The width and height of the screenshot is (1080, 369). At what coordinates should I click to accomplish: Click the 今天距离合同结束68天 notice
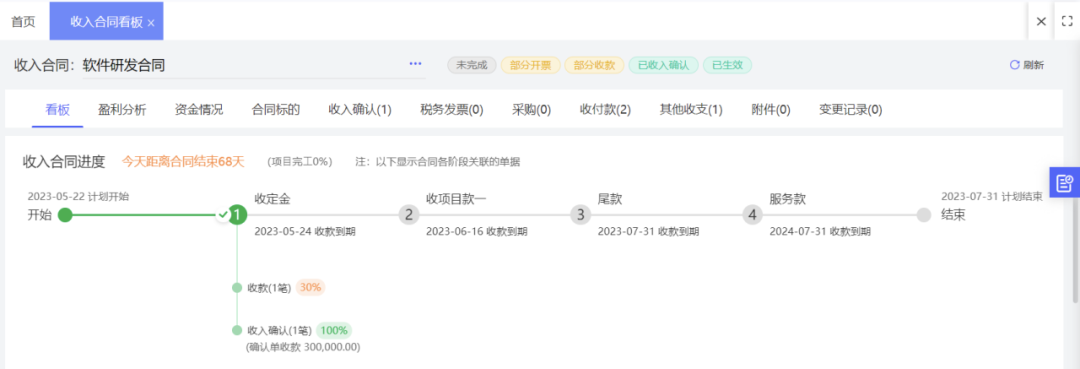183,162
